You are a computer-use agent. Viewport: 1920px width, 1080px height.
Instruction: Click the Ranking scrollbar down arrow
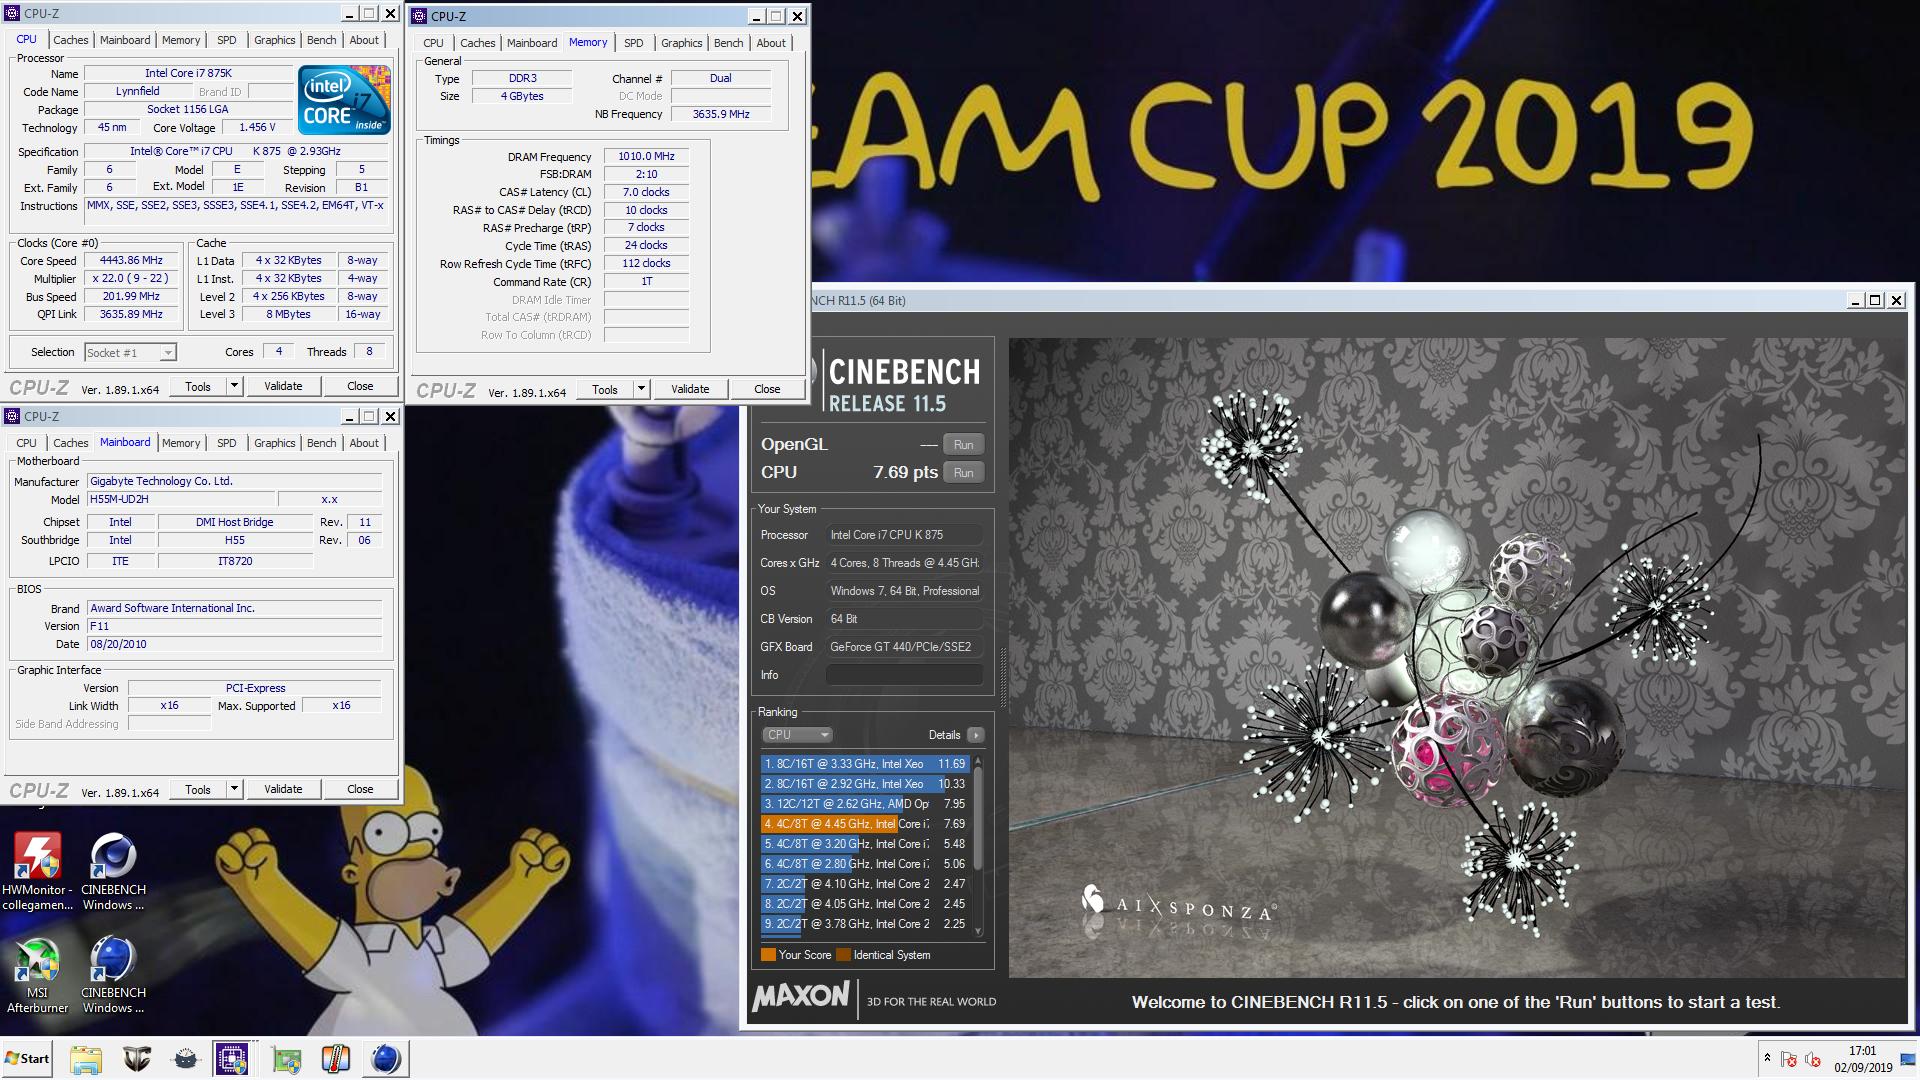[978, 932]
